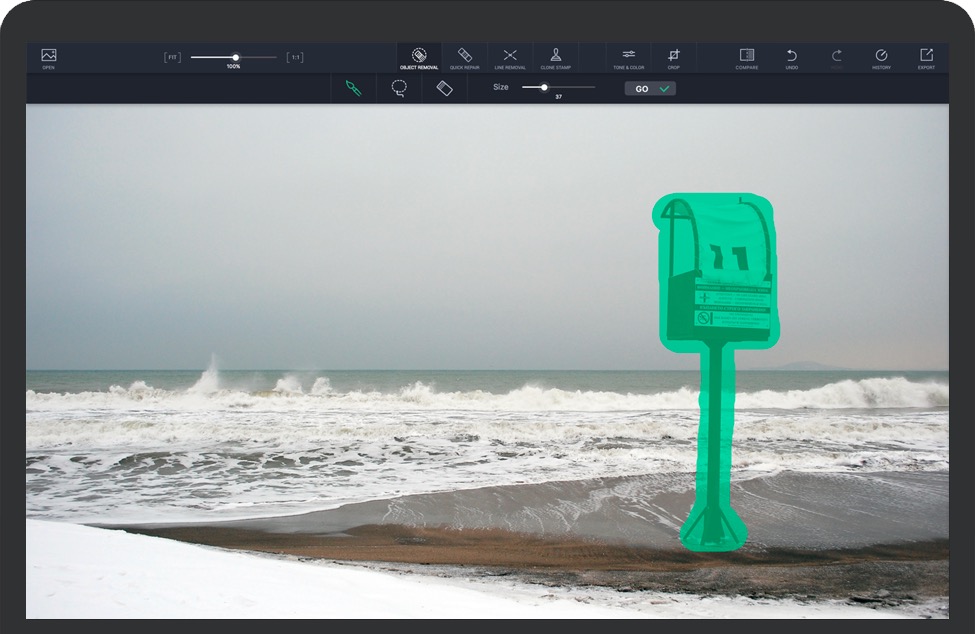Image resolution: width=975 pixels, height=634 pixels.
Task: Toggle the Compare view
Action: (x=746, y=57)
